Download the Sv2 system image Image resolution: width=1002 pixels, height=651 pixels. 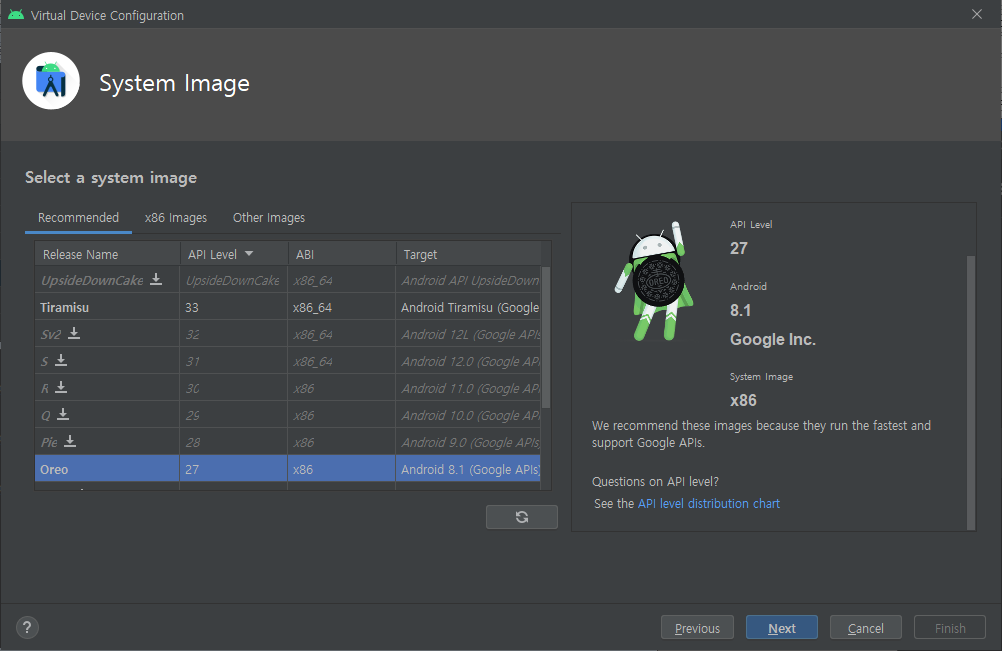(74, 333)
